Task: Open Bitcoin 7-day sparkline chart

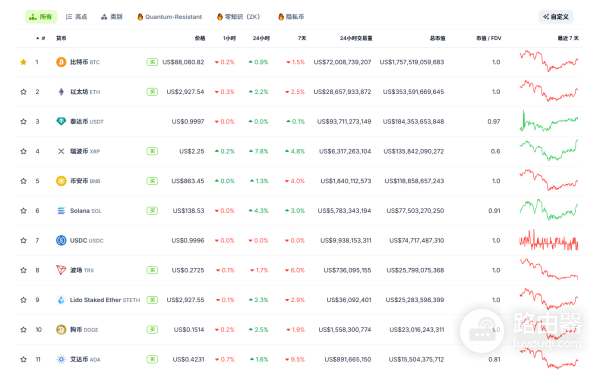Action: [549, 61]
